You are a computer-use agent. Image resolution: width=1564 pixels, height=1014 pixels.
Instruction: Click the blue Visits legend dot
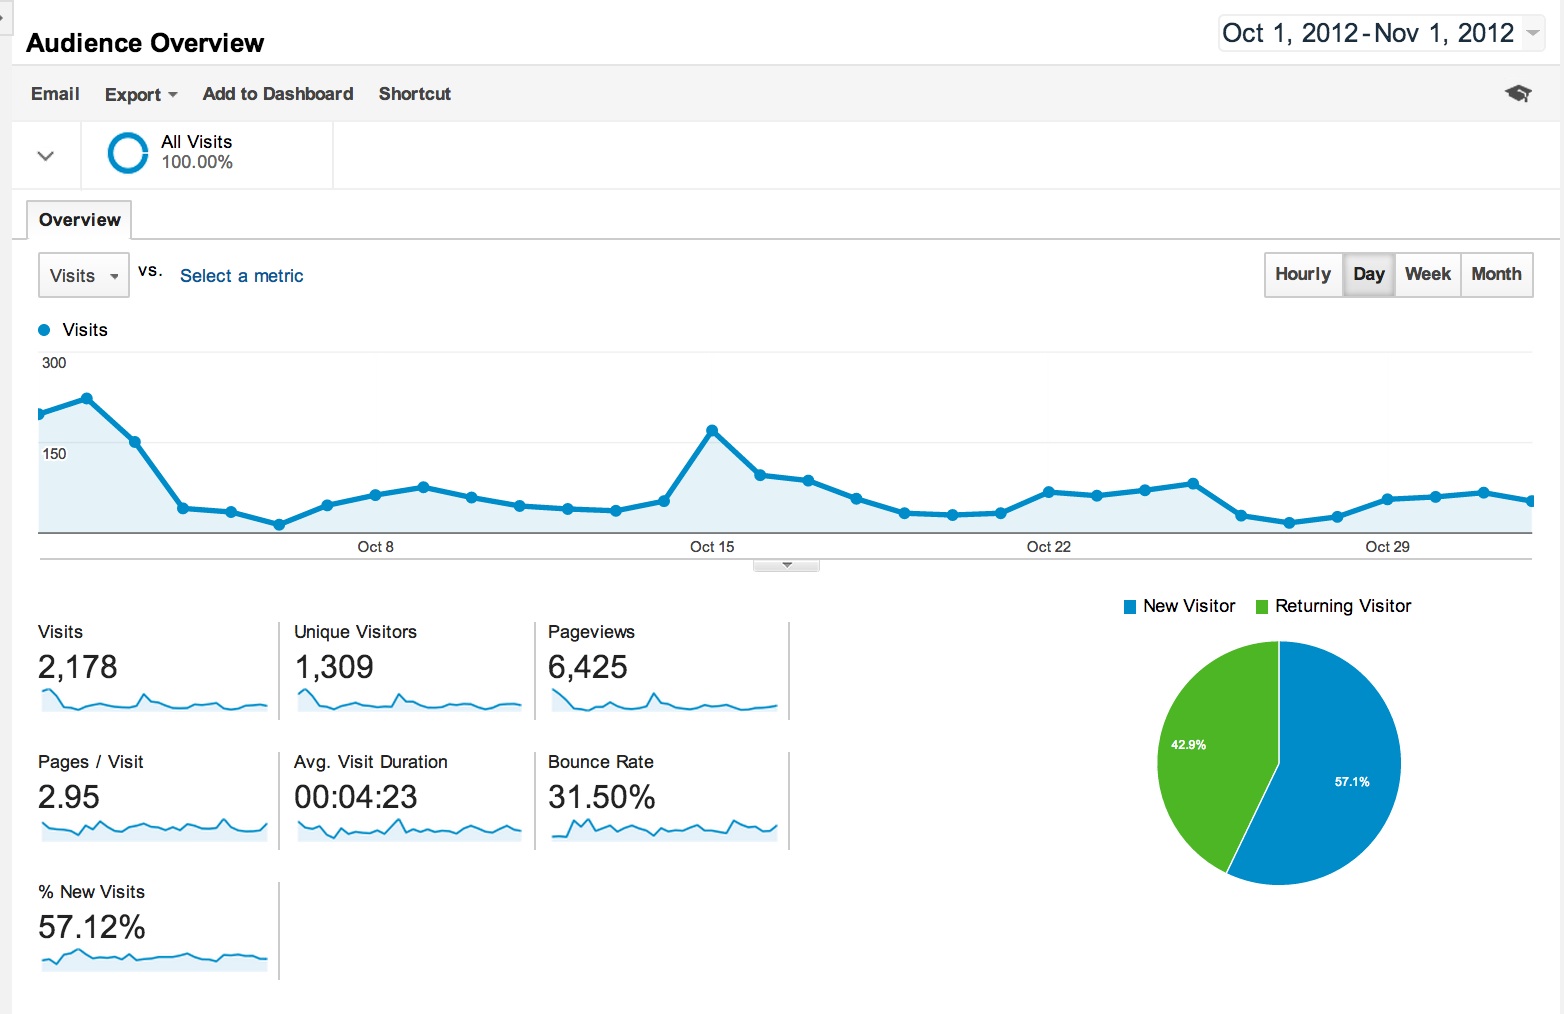pos(44,330)
